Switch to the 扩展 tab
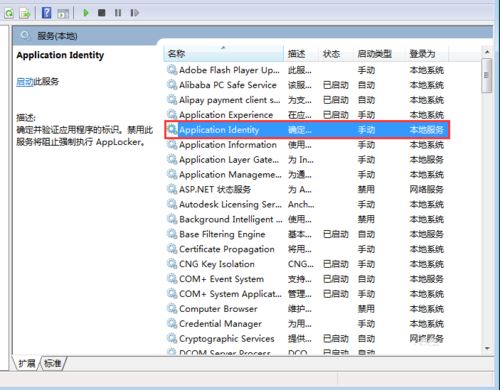Screen dimensions: 500x390 27,363
